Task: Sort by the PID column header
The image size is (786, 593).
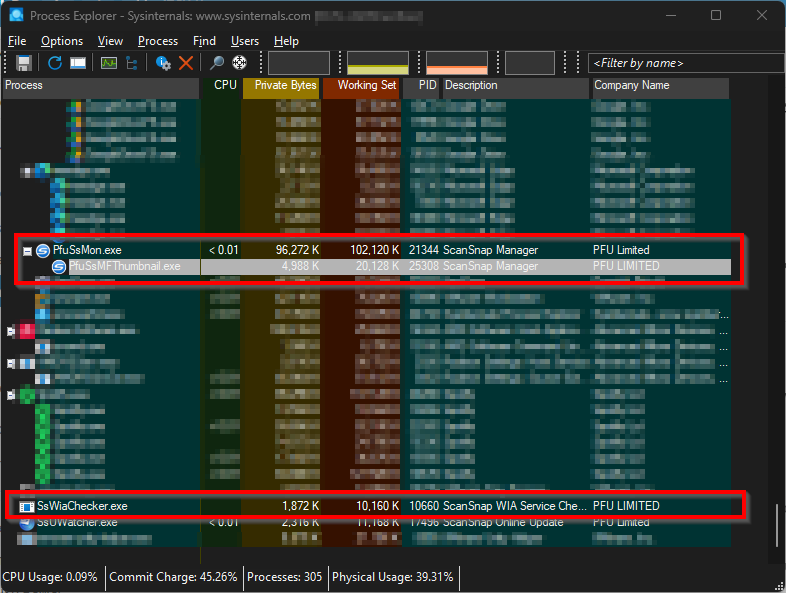Action: tap(421, 86)
